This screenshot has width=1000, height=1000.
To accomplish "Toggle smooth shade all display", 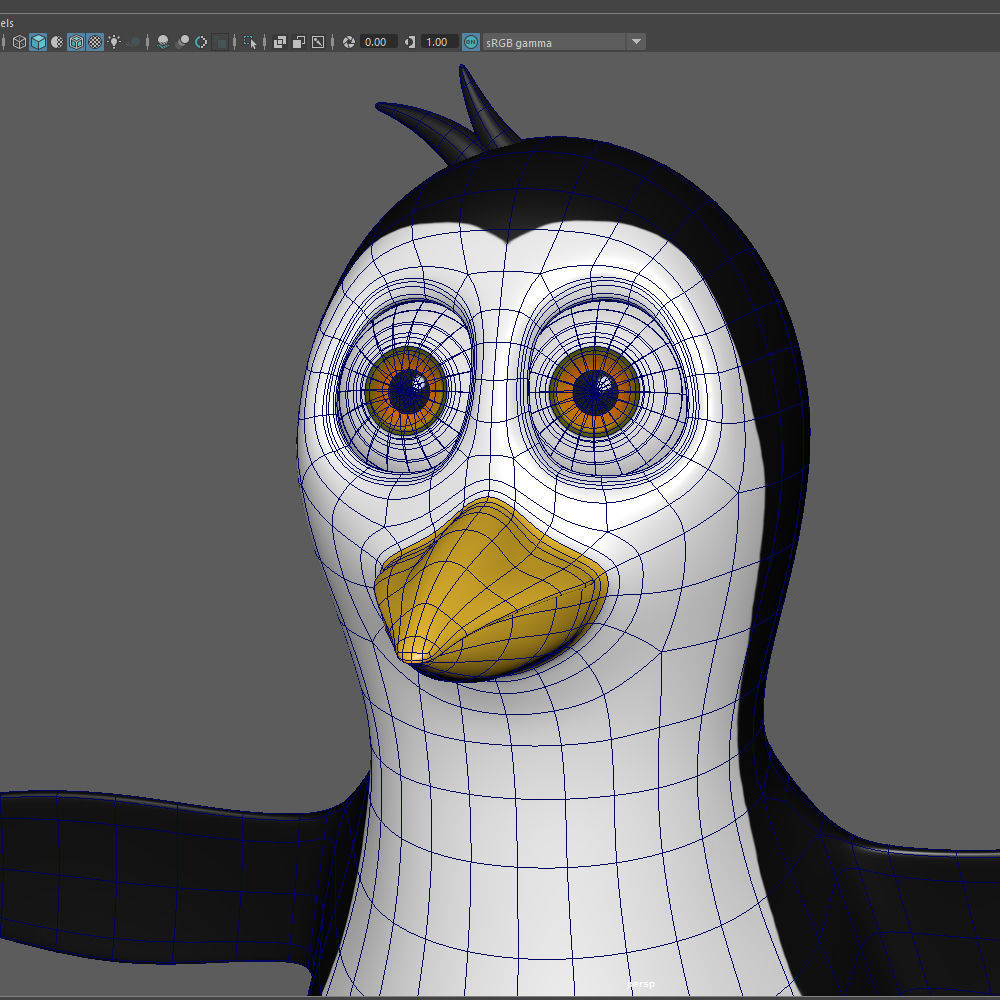I will 38,42.
